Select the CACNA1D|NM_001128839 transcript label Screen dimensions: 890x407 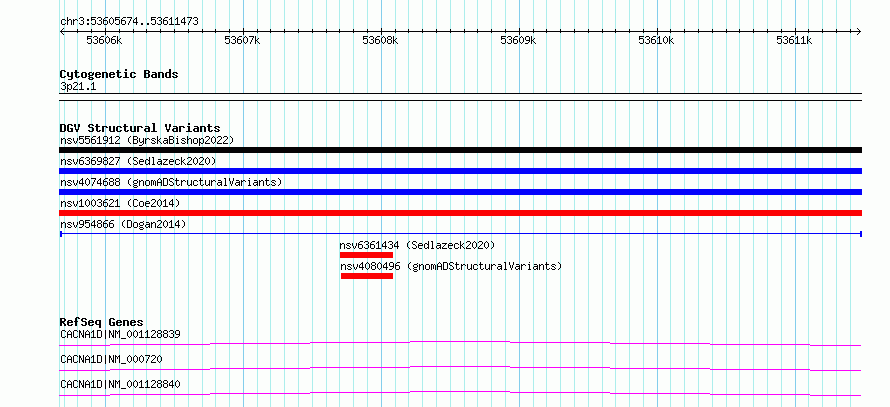(120, 334)
